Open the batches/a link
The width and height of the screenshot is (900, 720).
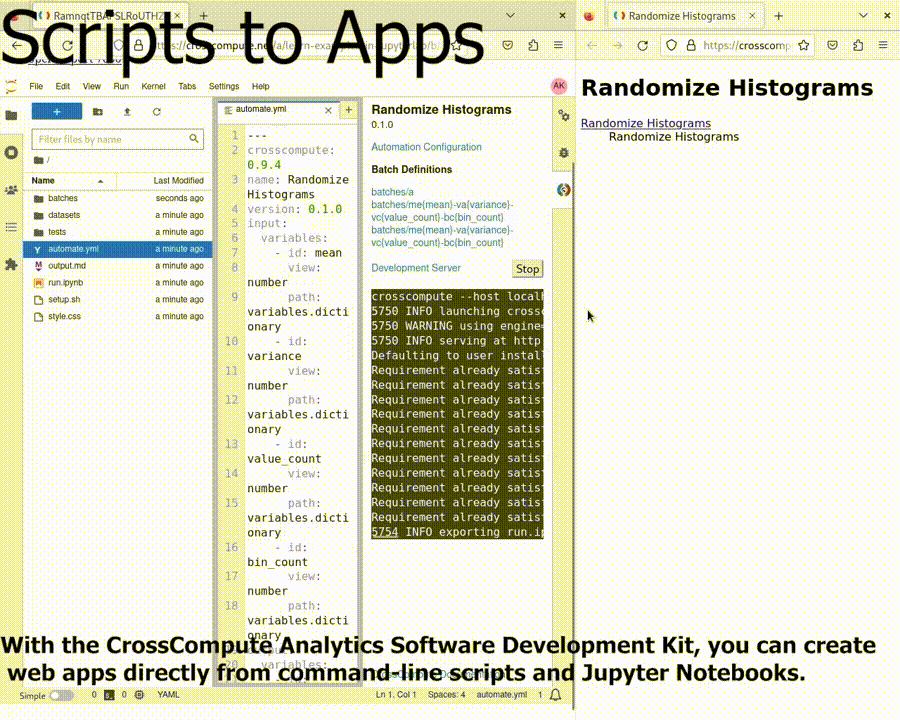tap(393, 192)
